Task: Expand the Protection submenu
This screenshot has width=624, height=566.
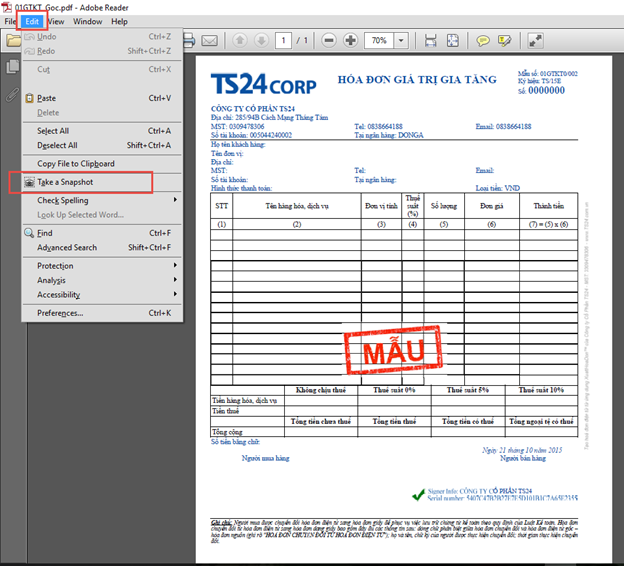Action: (102, 266)
